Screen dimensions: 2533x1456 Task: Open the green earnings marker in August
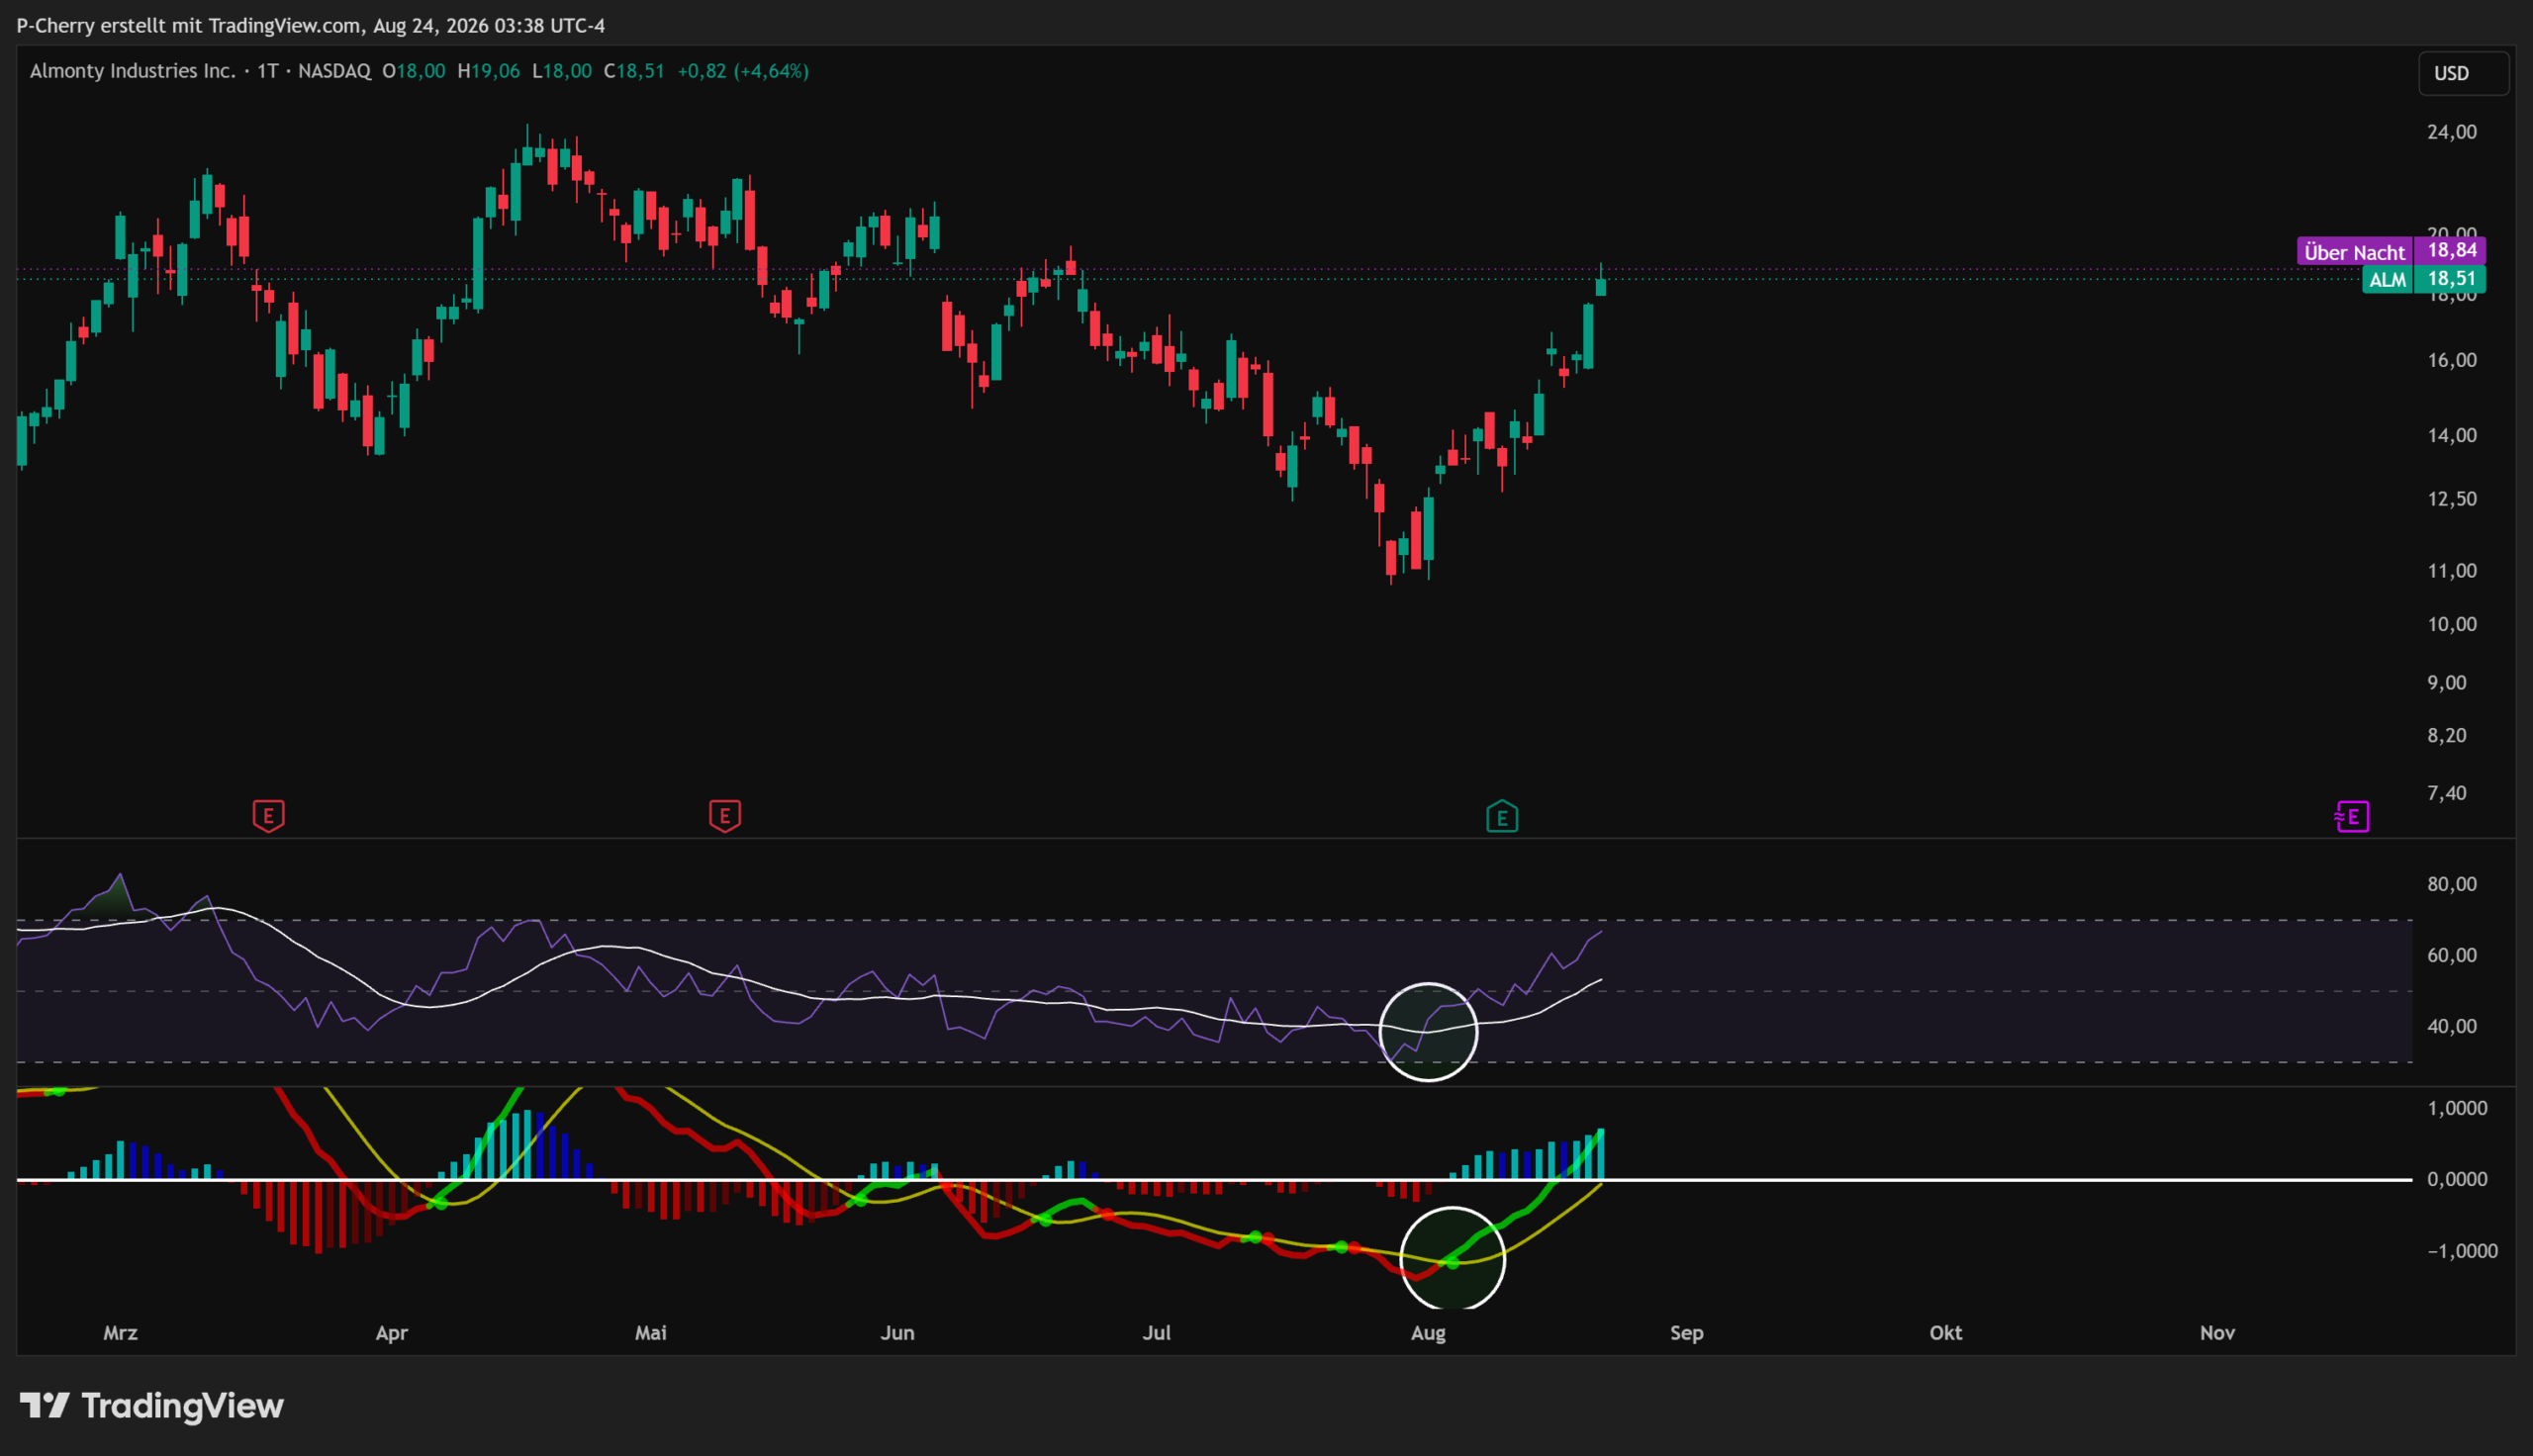pyautogui.click(x=1502, y=816)
